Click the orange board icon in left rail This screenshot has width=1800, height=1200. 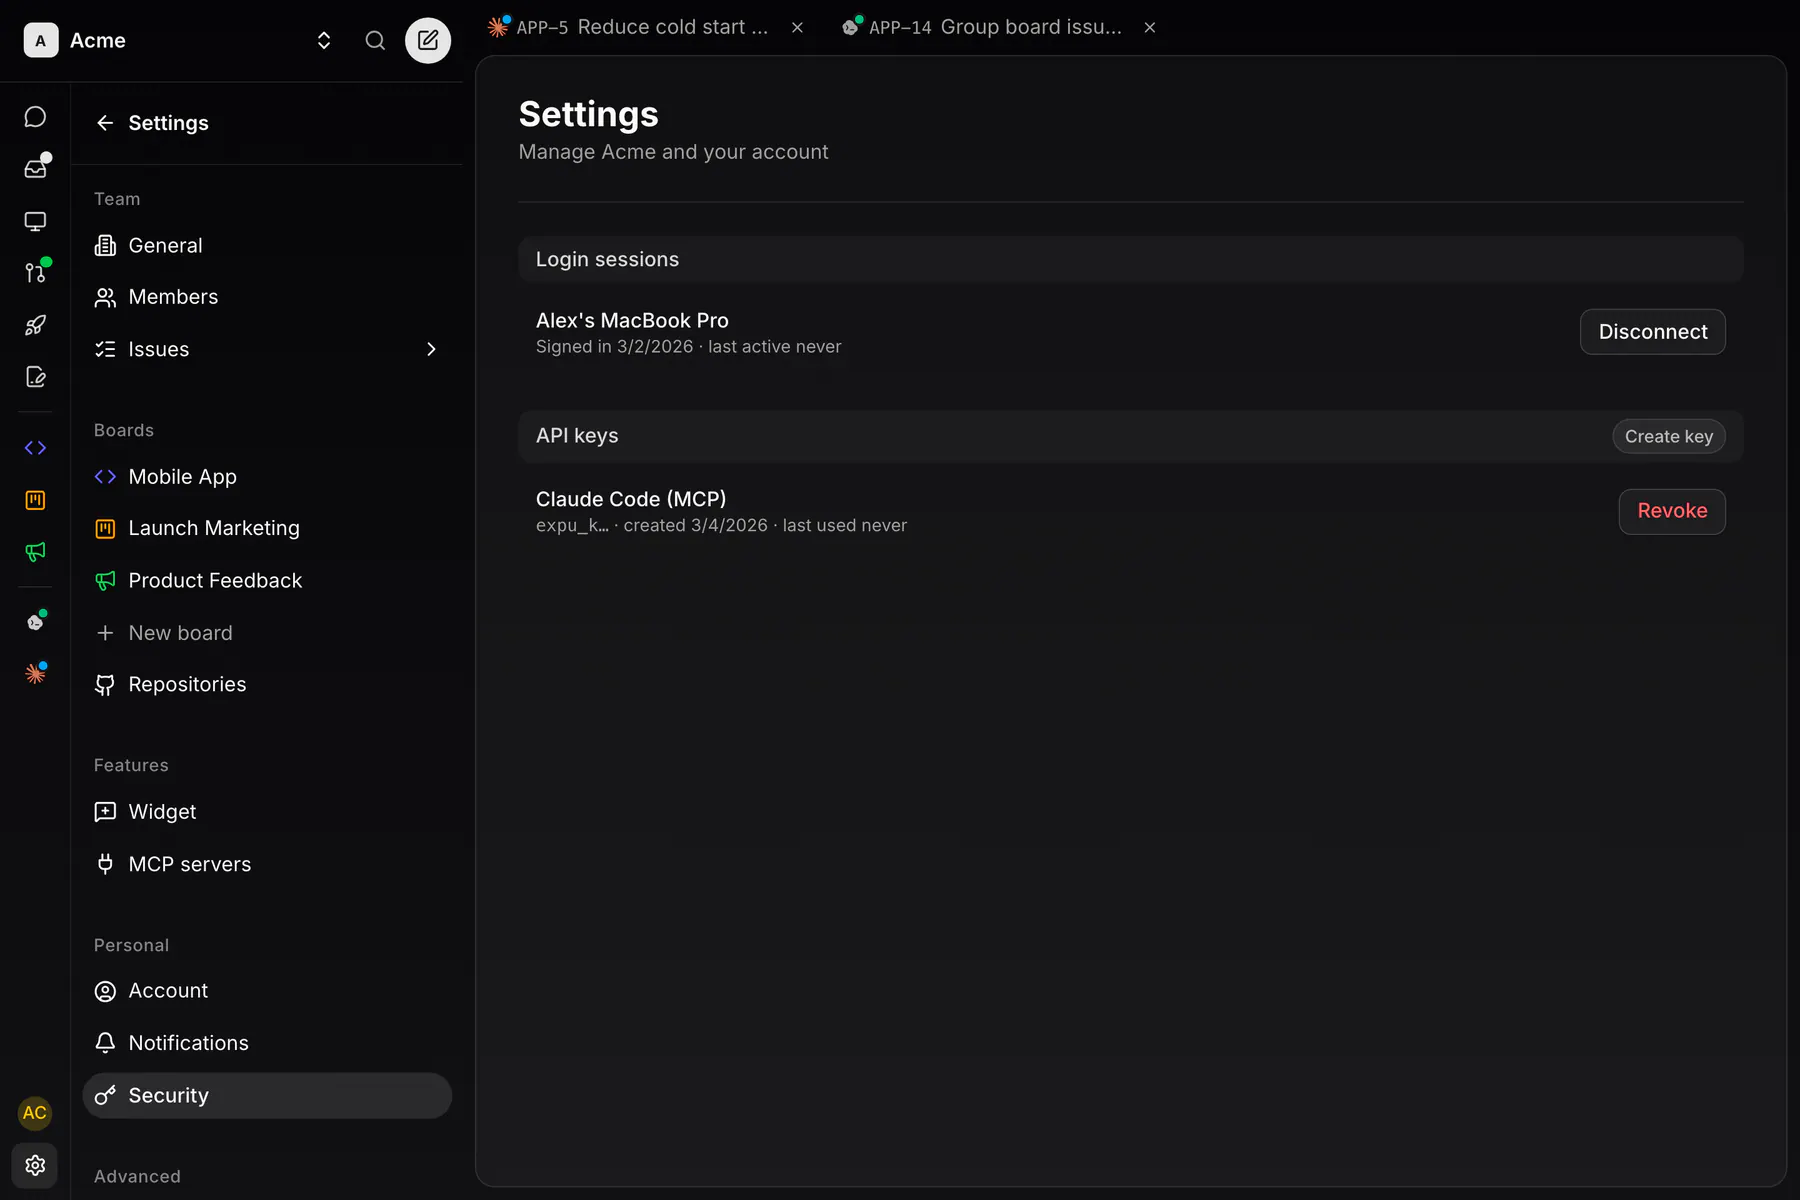click(35, 500)
